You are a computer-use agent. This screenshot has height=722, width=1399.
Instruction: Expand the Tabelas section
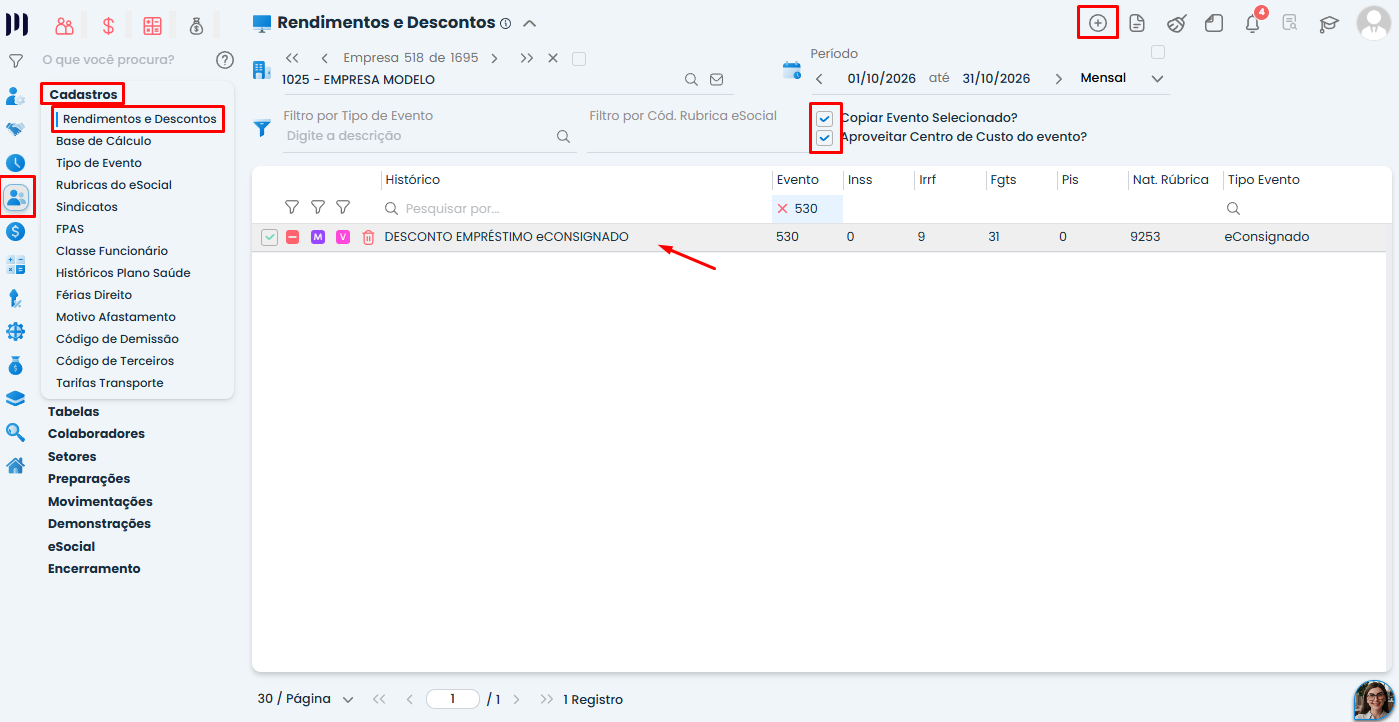point(73,412)
